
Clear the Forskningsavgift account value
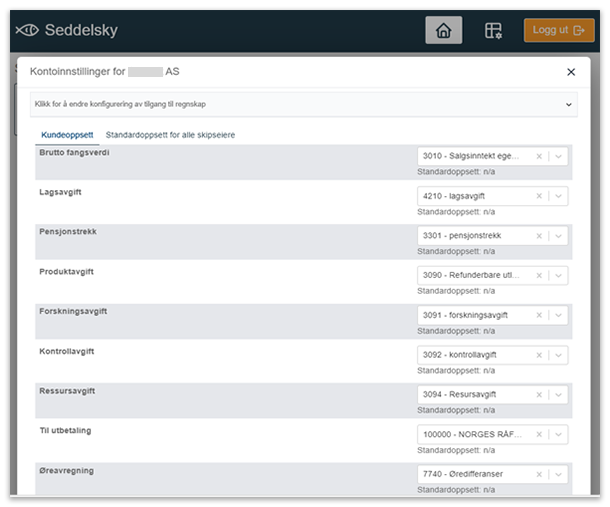pos(540,315)
